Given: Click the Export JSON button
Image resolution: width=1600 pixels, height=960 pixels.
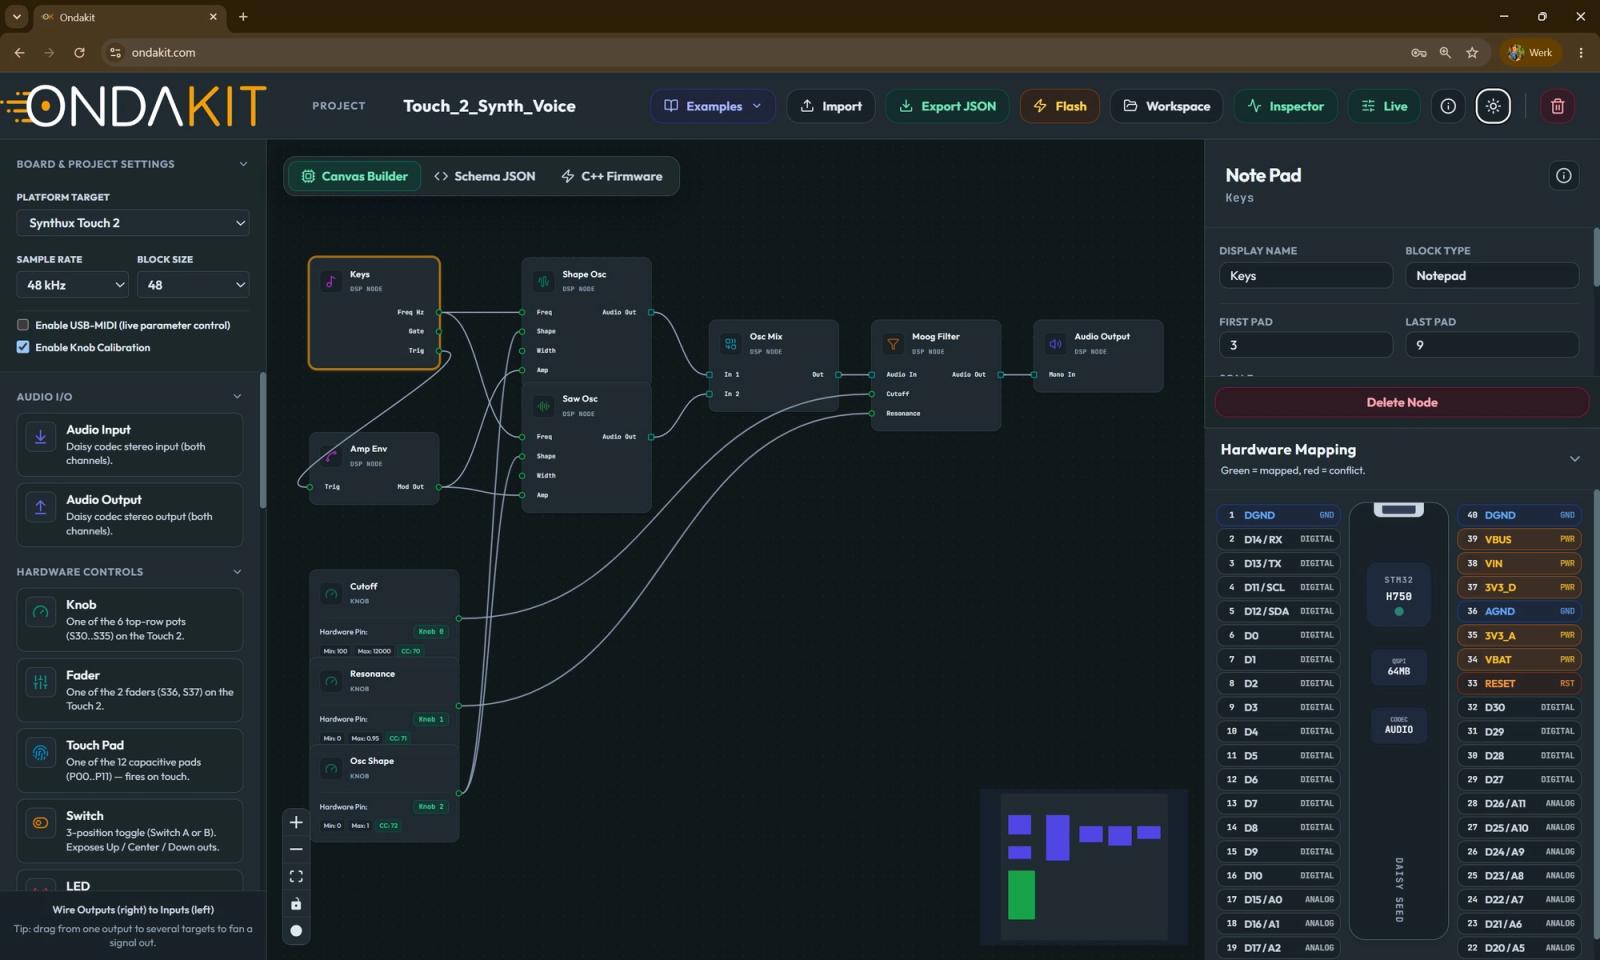Looking at the screenshot, I should 947,106.
